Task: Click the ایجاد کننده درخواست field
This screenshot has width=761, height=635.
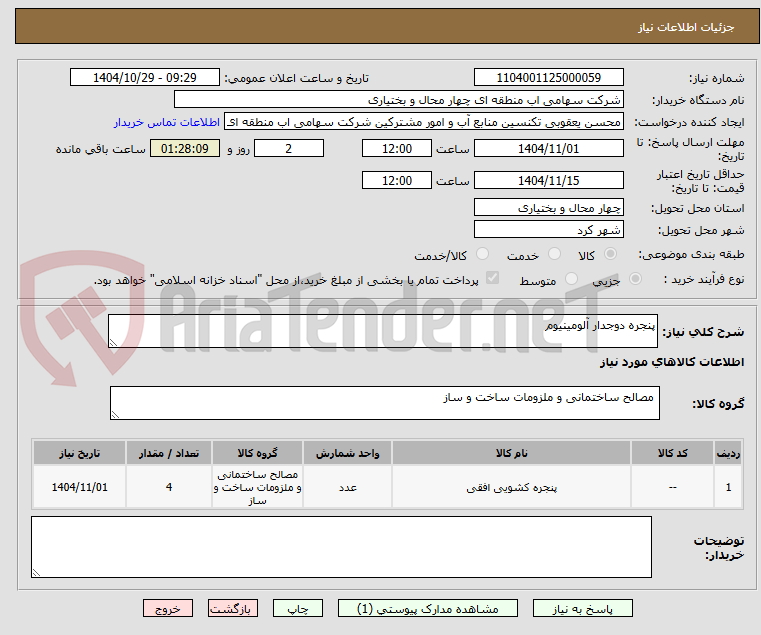Action: point(424,122)
